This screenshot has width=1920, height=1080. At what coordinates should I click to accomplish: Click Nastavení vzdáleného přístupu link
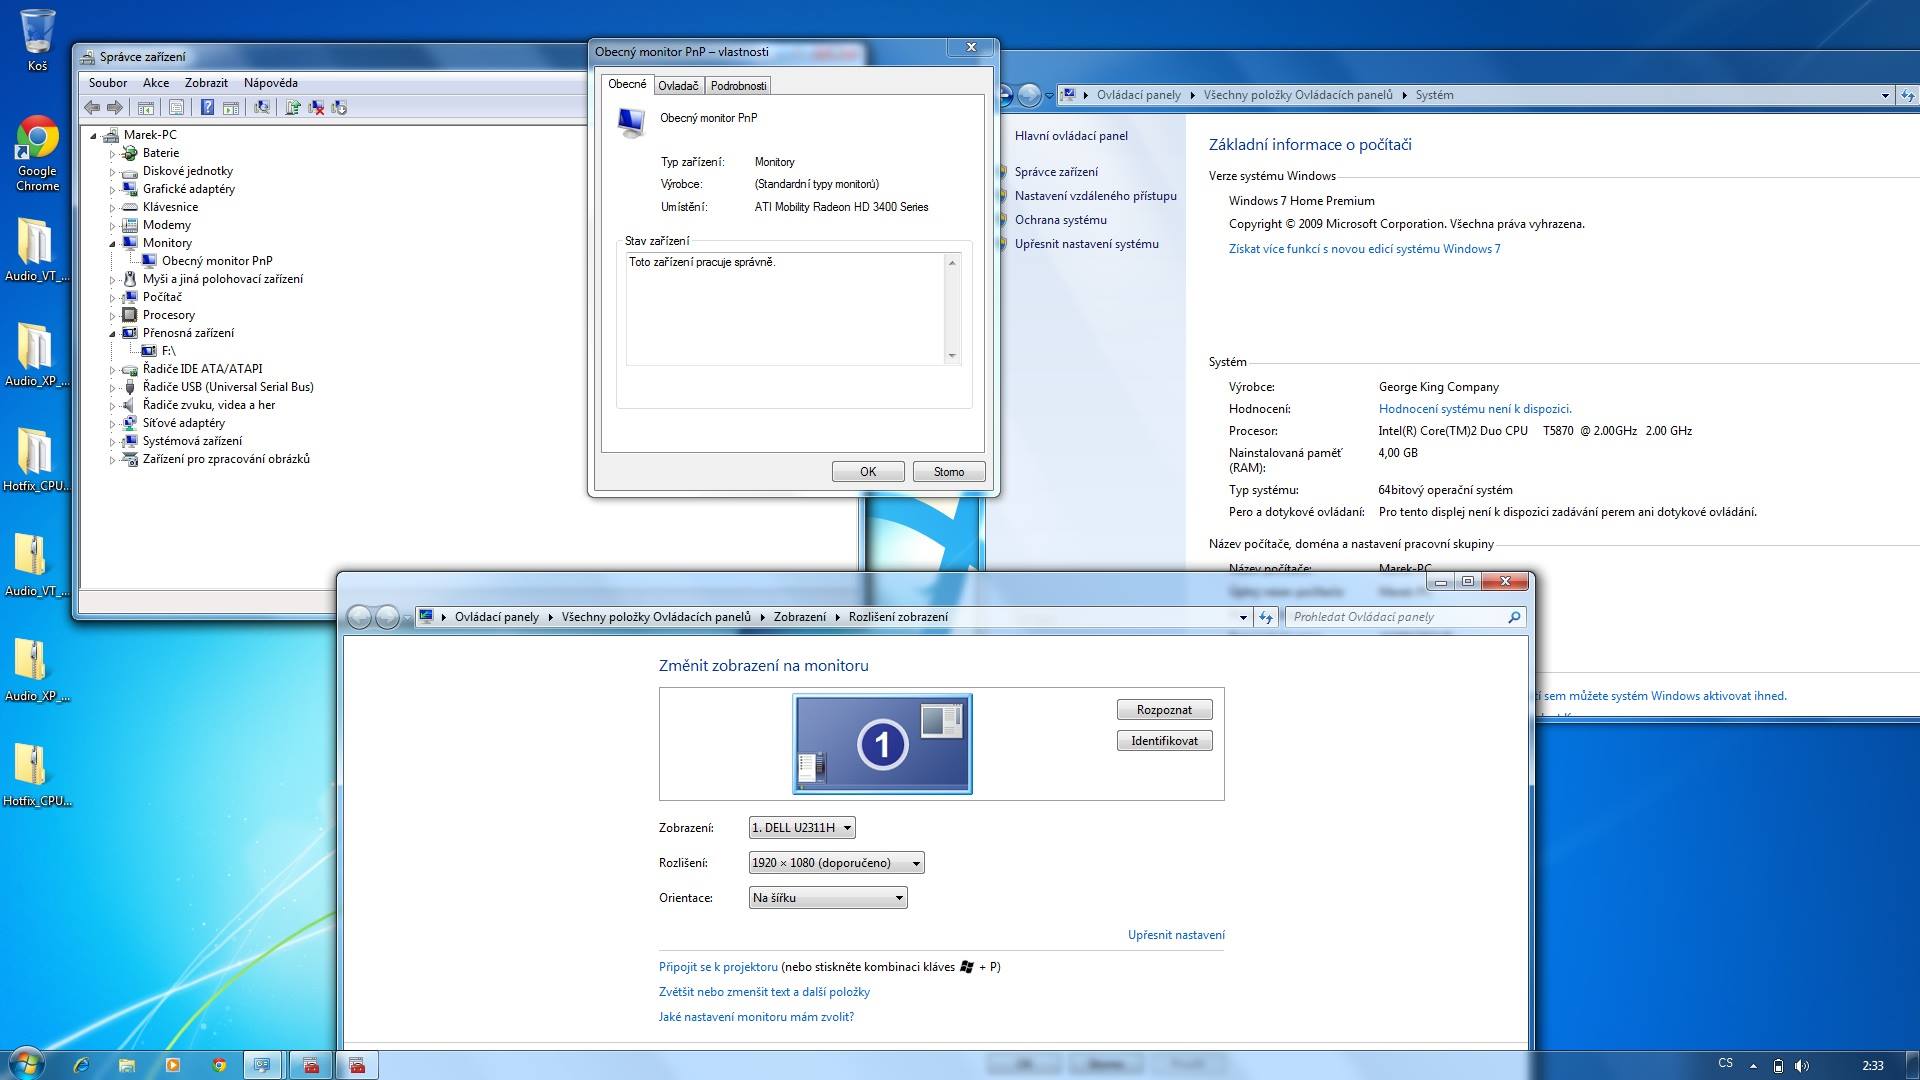click(1095, 196)
